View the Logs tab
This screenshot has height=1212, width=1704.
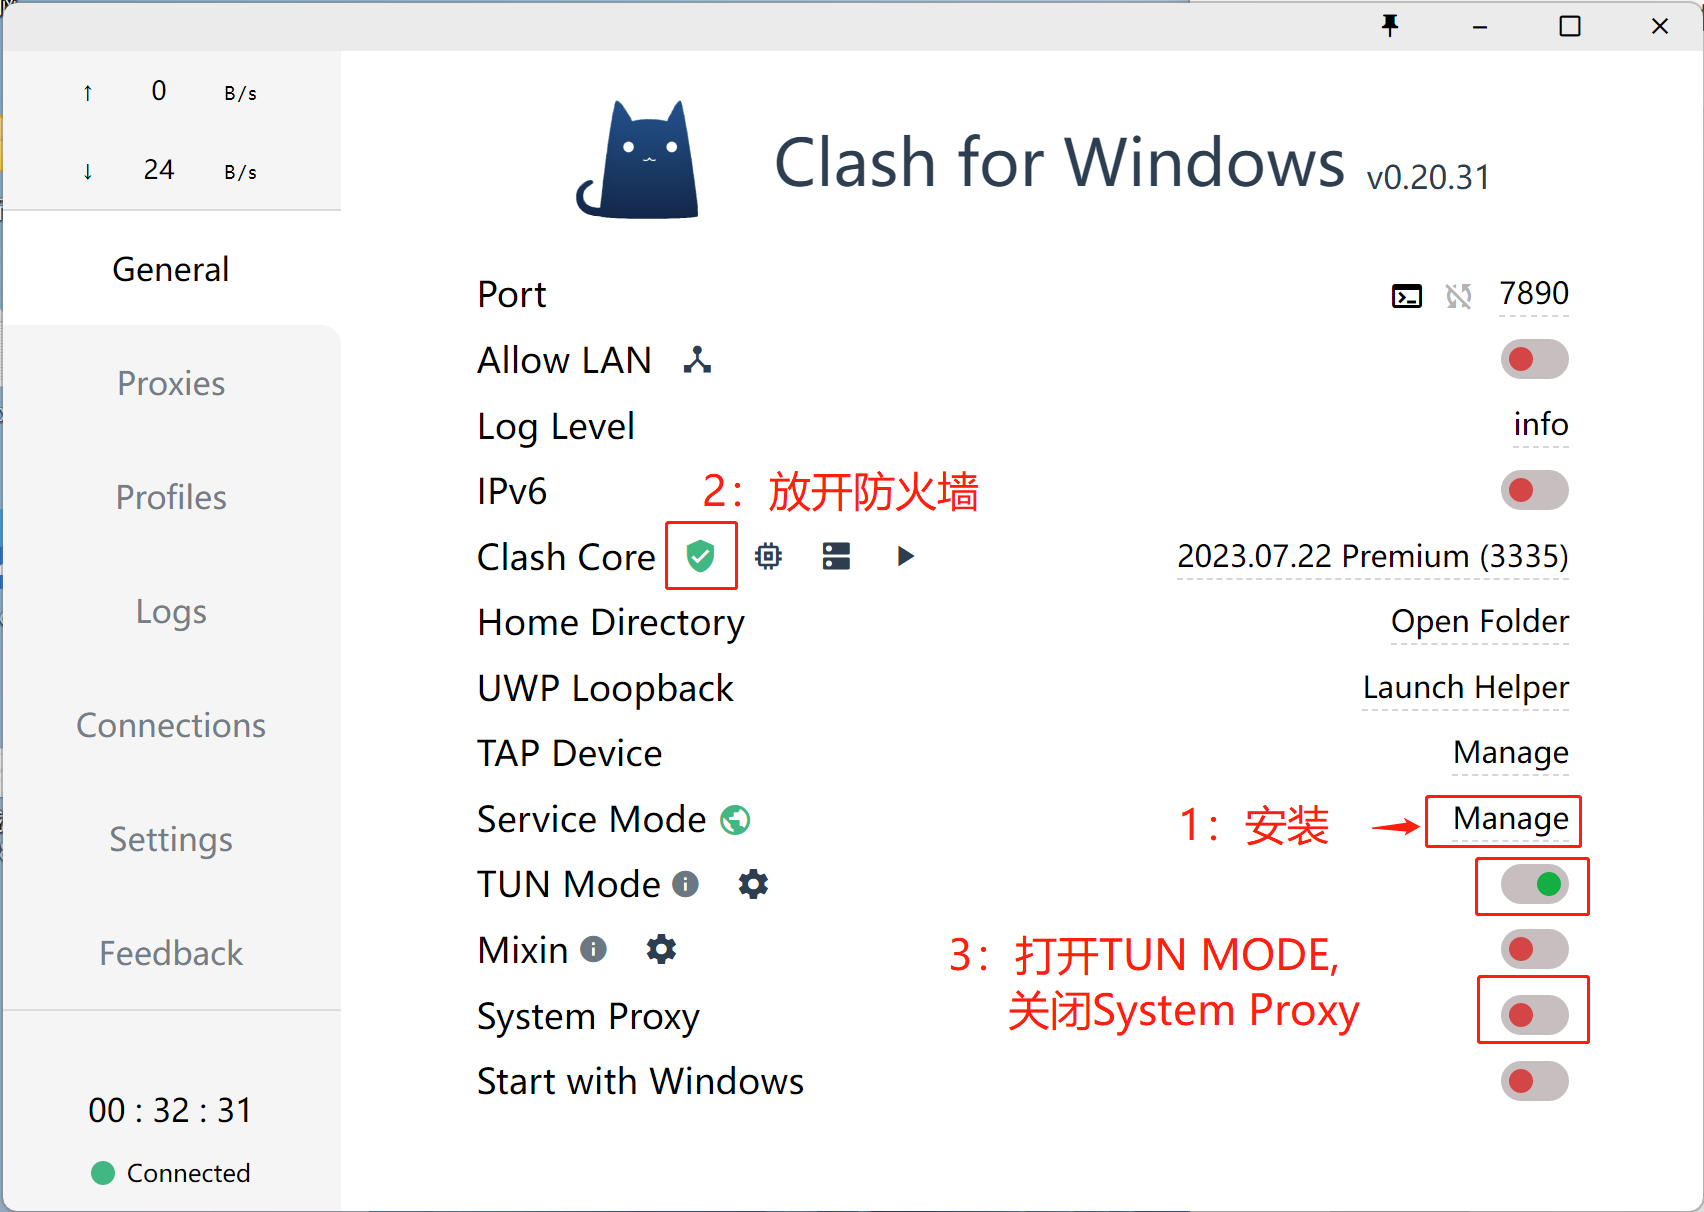point(171,611)
